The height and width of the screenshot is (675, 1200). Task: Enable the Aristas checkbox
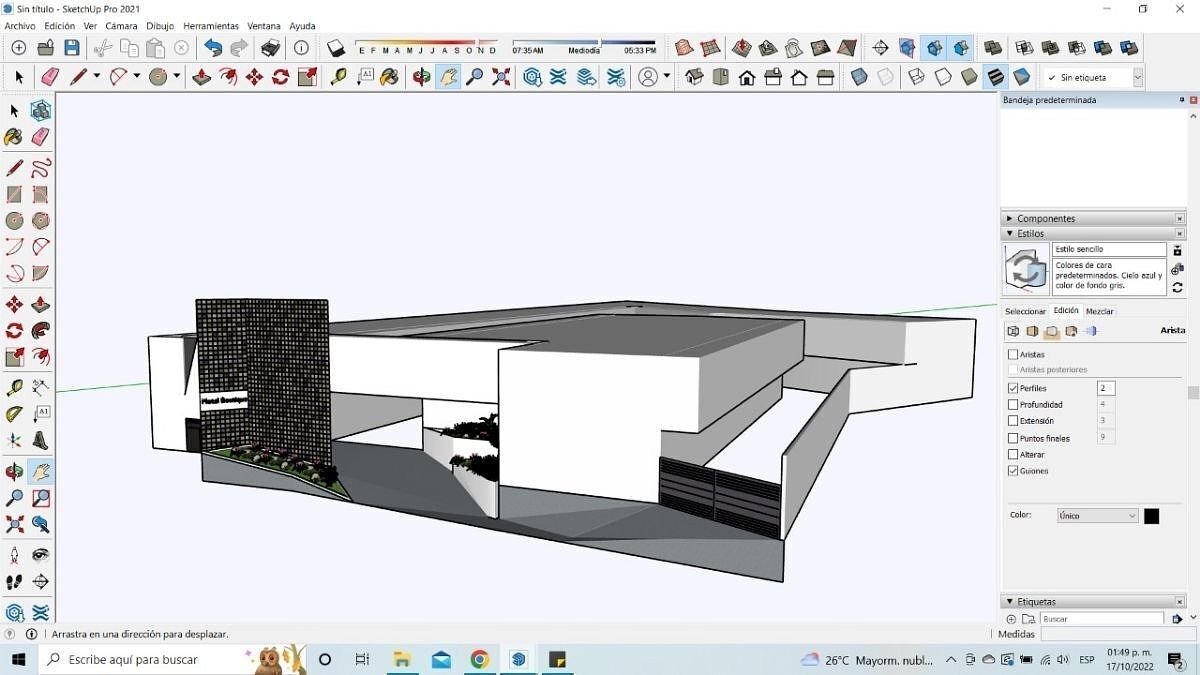(x=1013, y=355)
